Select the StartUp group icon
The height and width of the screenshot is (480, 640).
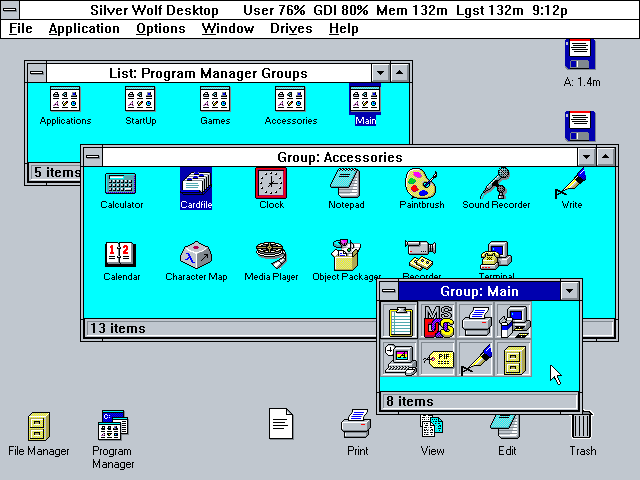pos(140,99)
